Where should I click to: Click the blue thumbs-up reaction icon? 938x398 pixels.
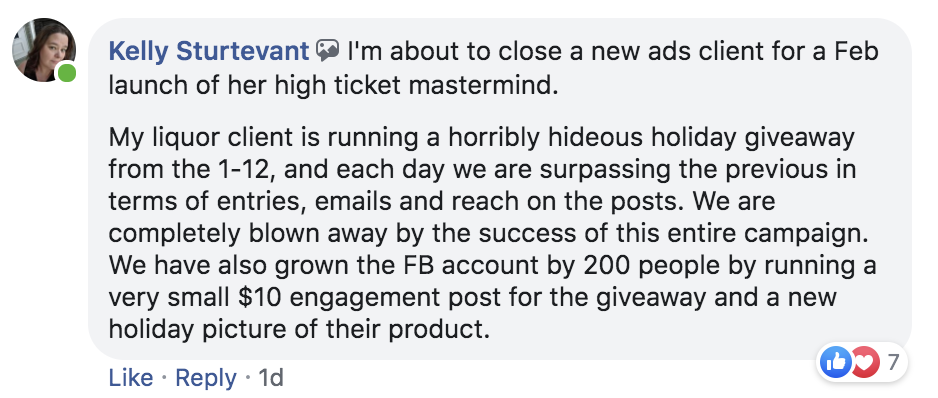pyautogui.click(x=835, y=361)
